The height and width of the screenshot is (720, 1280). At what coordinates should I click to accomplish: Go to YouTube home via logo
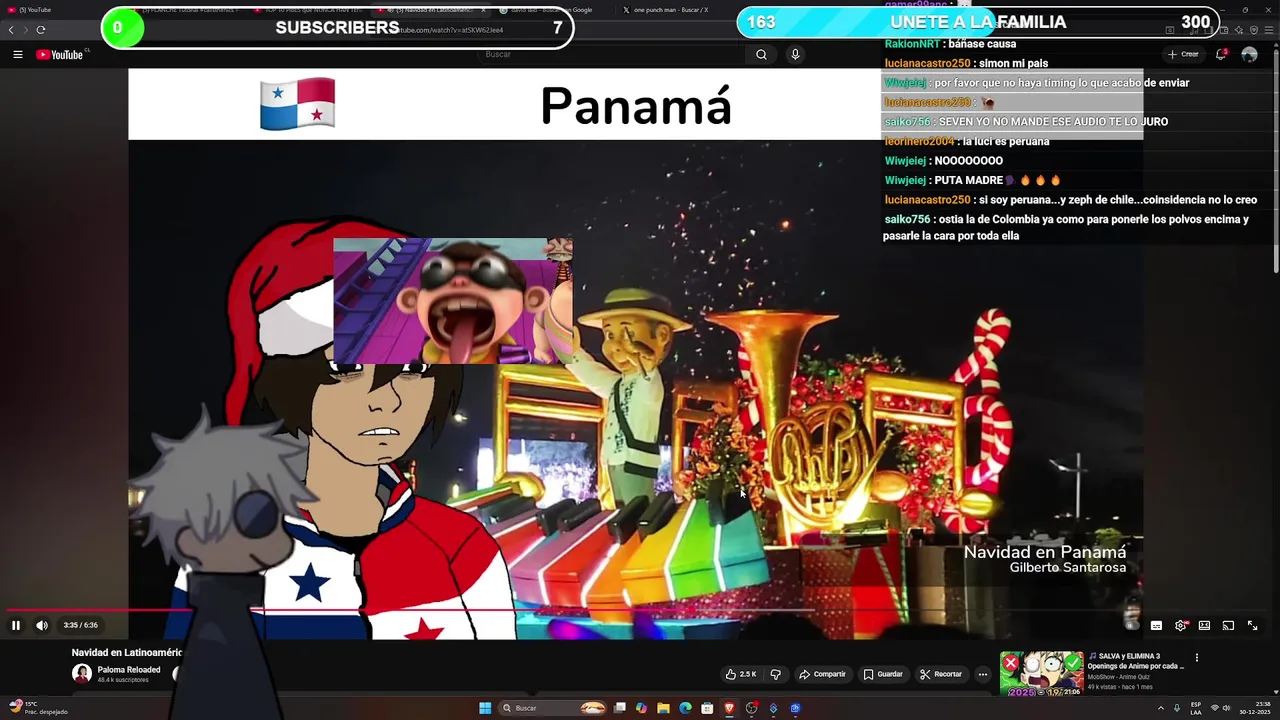click(62, 54)
